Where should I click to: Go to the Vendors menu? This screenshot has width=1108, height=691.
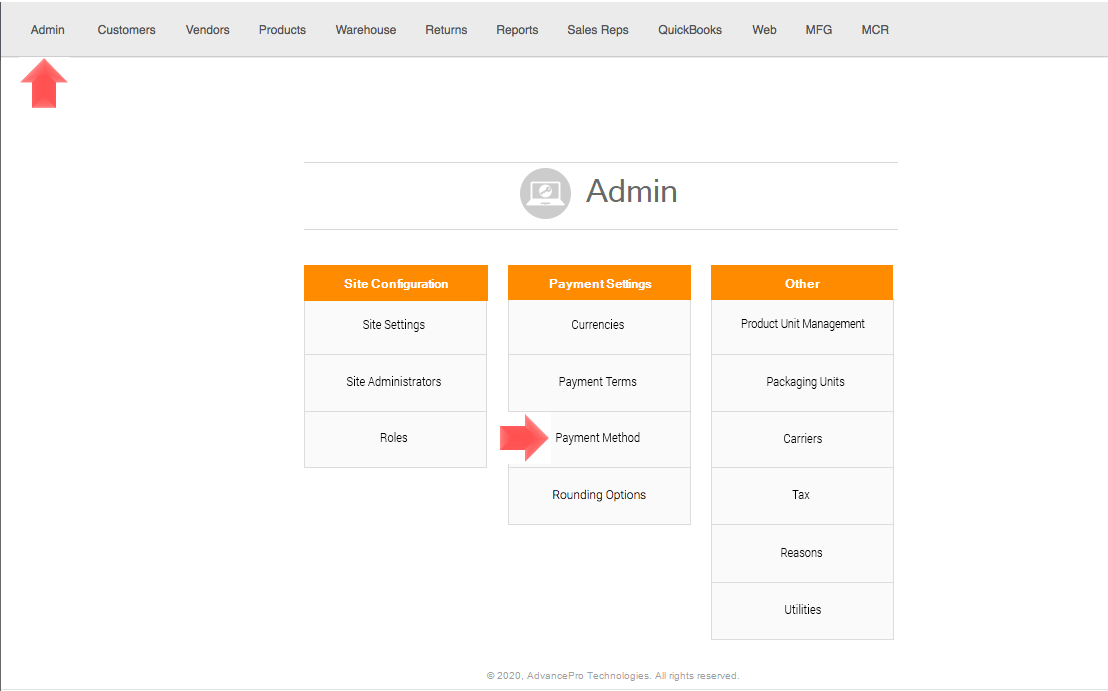point(207,30)
